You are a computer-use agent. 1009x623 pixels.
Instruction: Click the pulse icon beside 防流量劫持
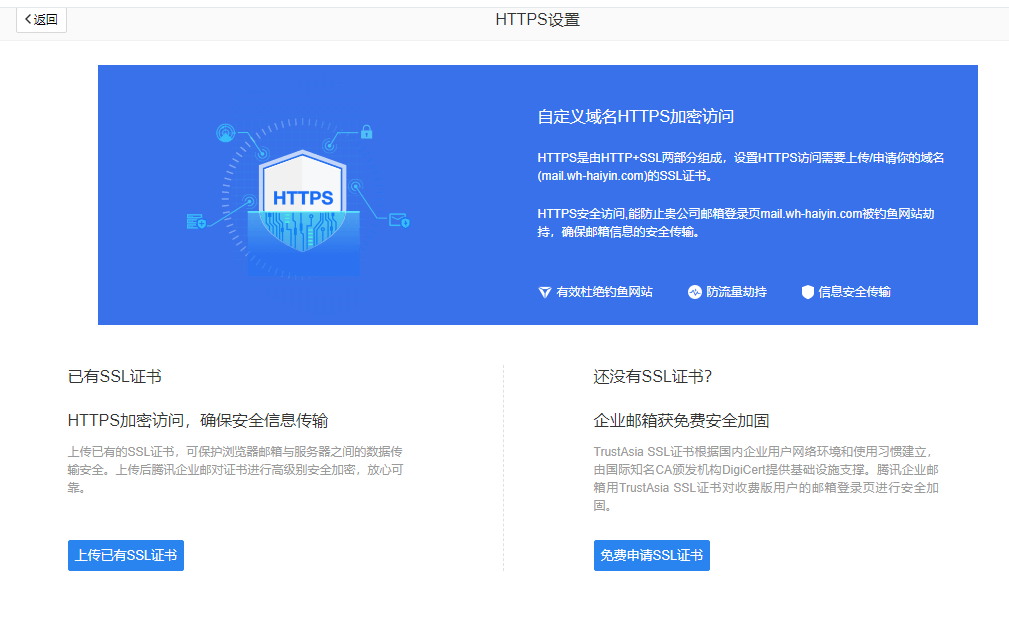tap(694, 292)
